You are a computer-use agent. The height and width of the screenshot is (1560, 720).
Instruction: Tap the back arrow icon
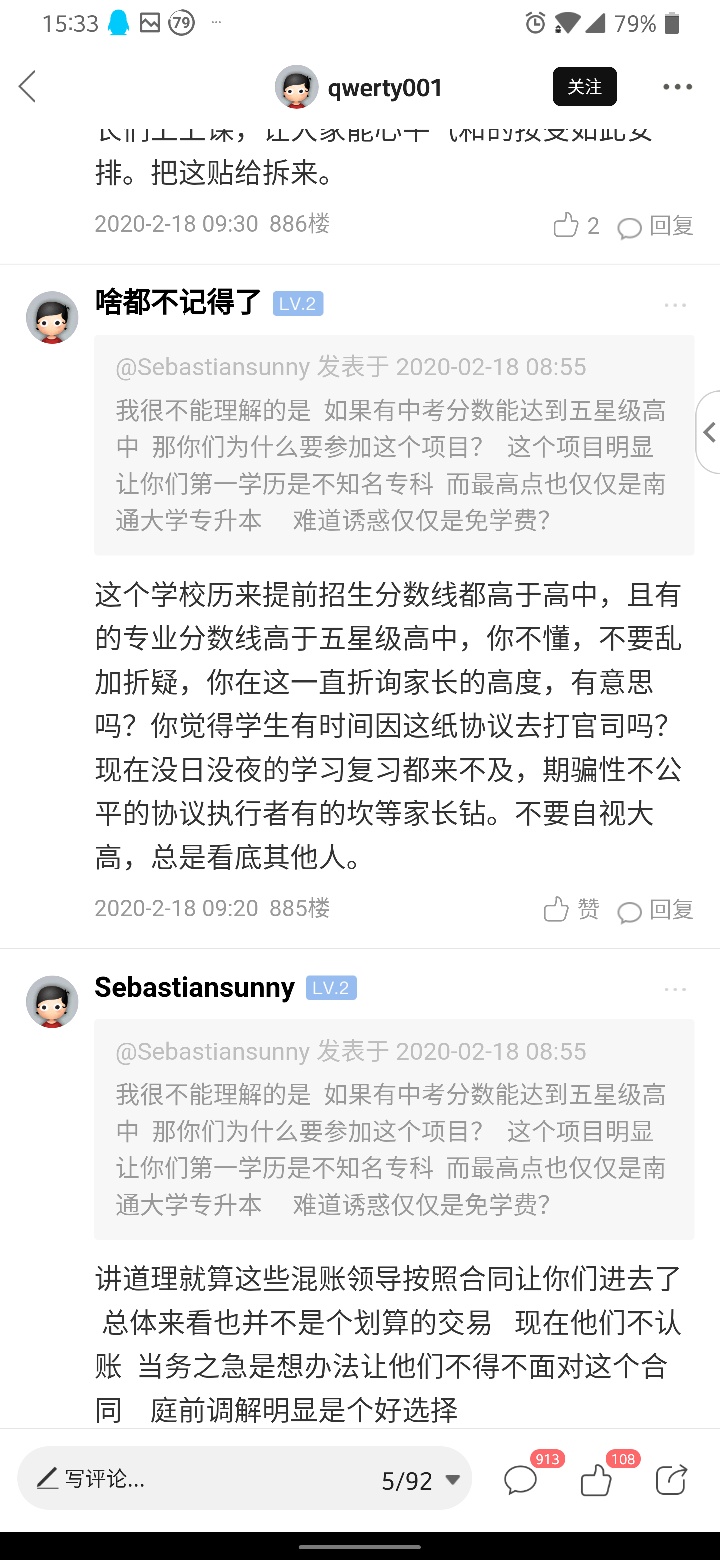pos(28,87)
